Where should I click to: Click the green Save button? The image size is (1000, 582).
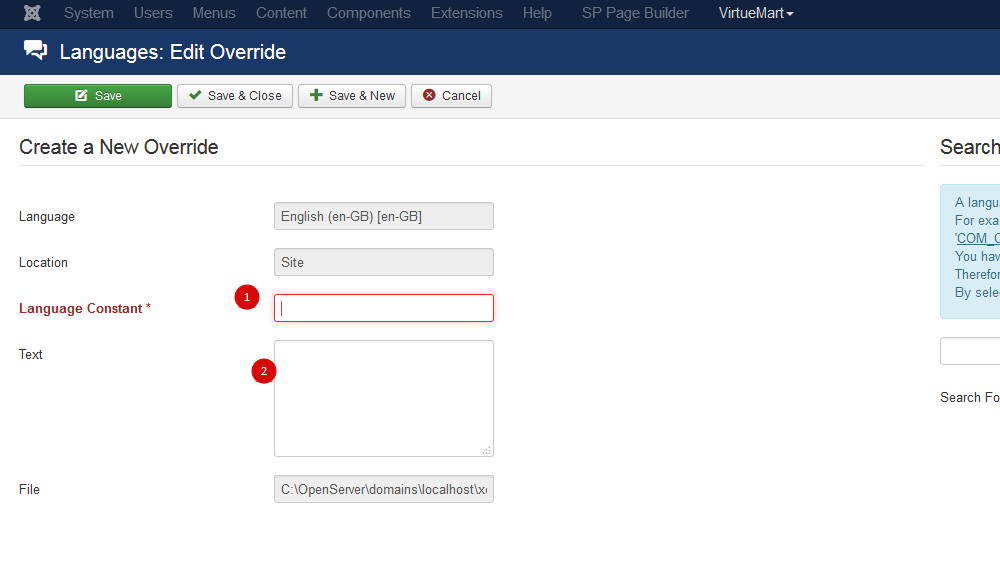pos(98,96)
